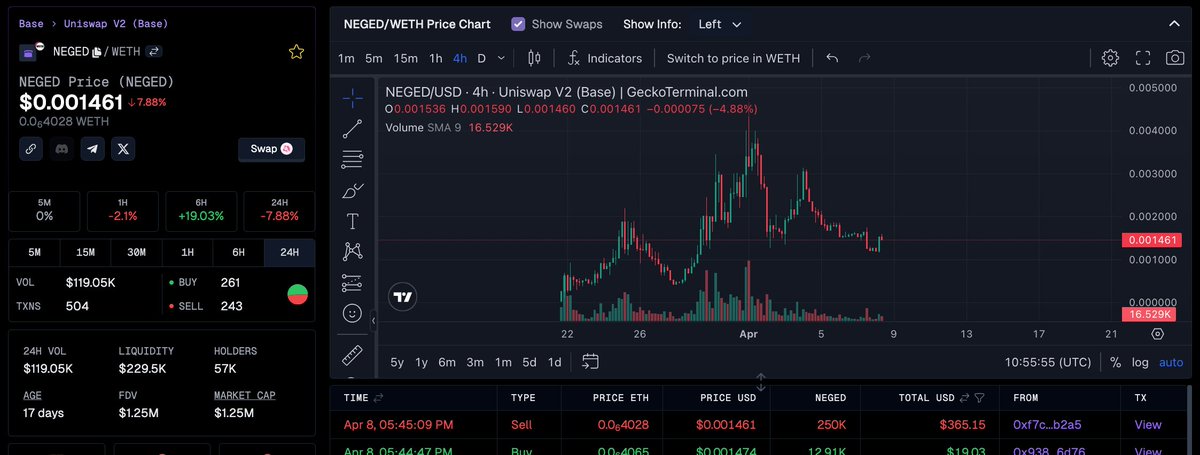Expand more chart intervals dropdown arrow

(x=502, y=58)
